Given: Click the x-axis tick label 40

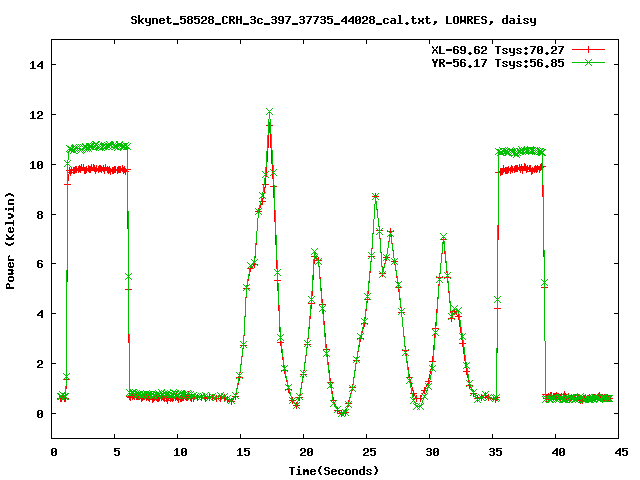Looking at the screenshot, I should click(559, 452).
